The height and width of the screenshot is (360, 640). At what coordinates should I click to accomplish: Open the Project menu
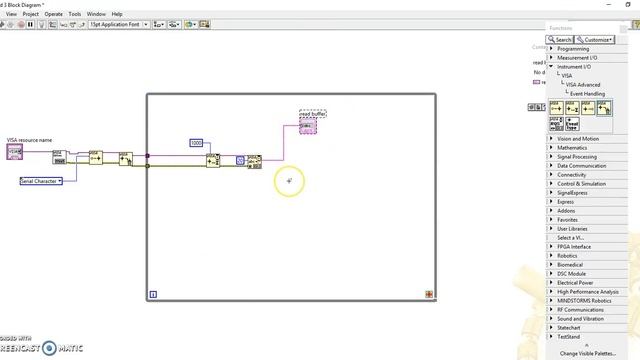pos(31,14)
